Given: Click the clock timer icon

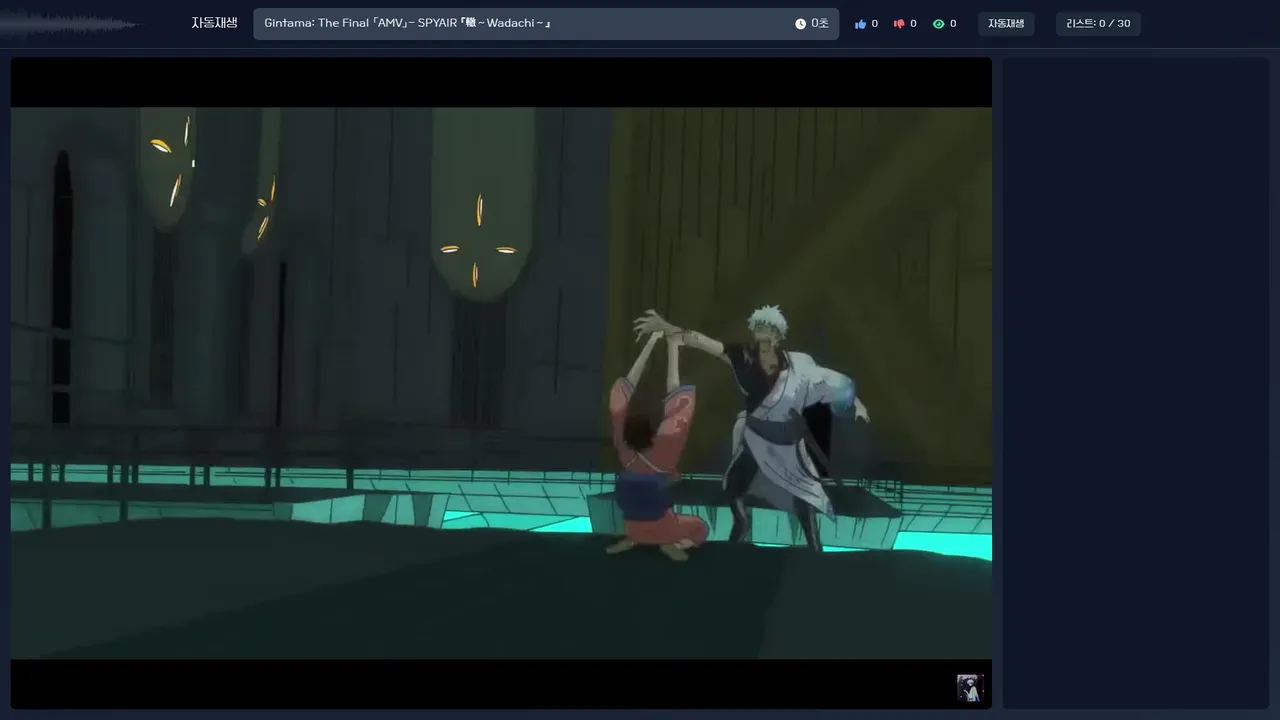Looking at the screenshot, I should point(800,24).
